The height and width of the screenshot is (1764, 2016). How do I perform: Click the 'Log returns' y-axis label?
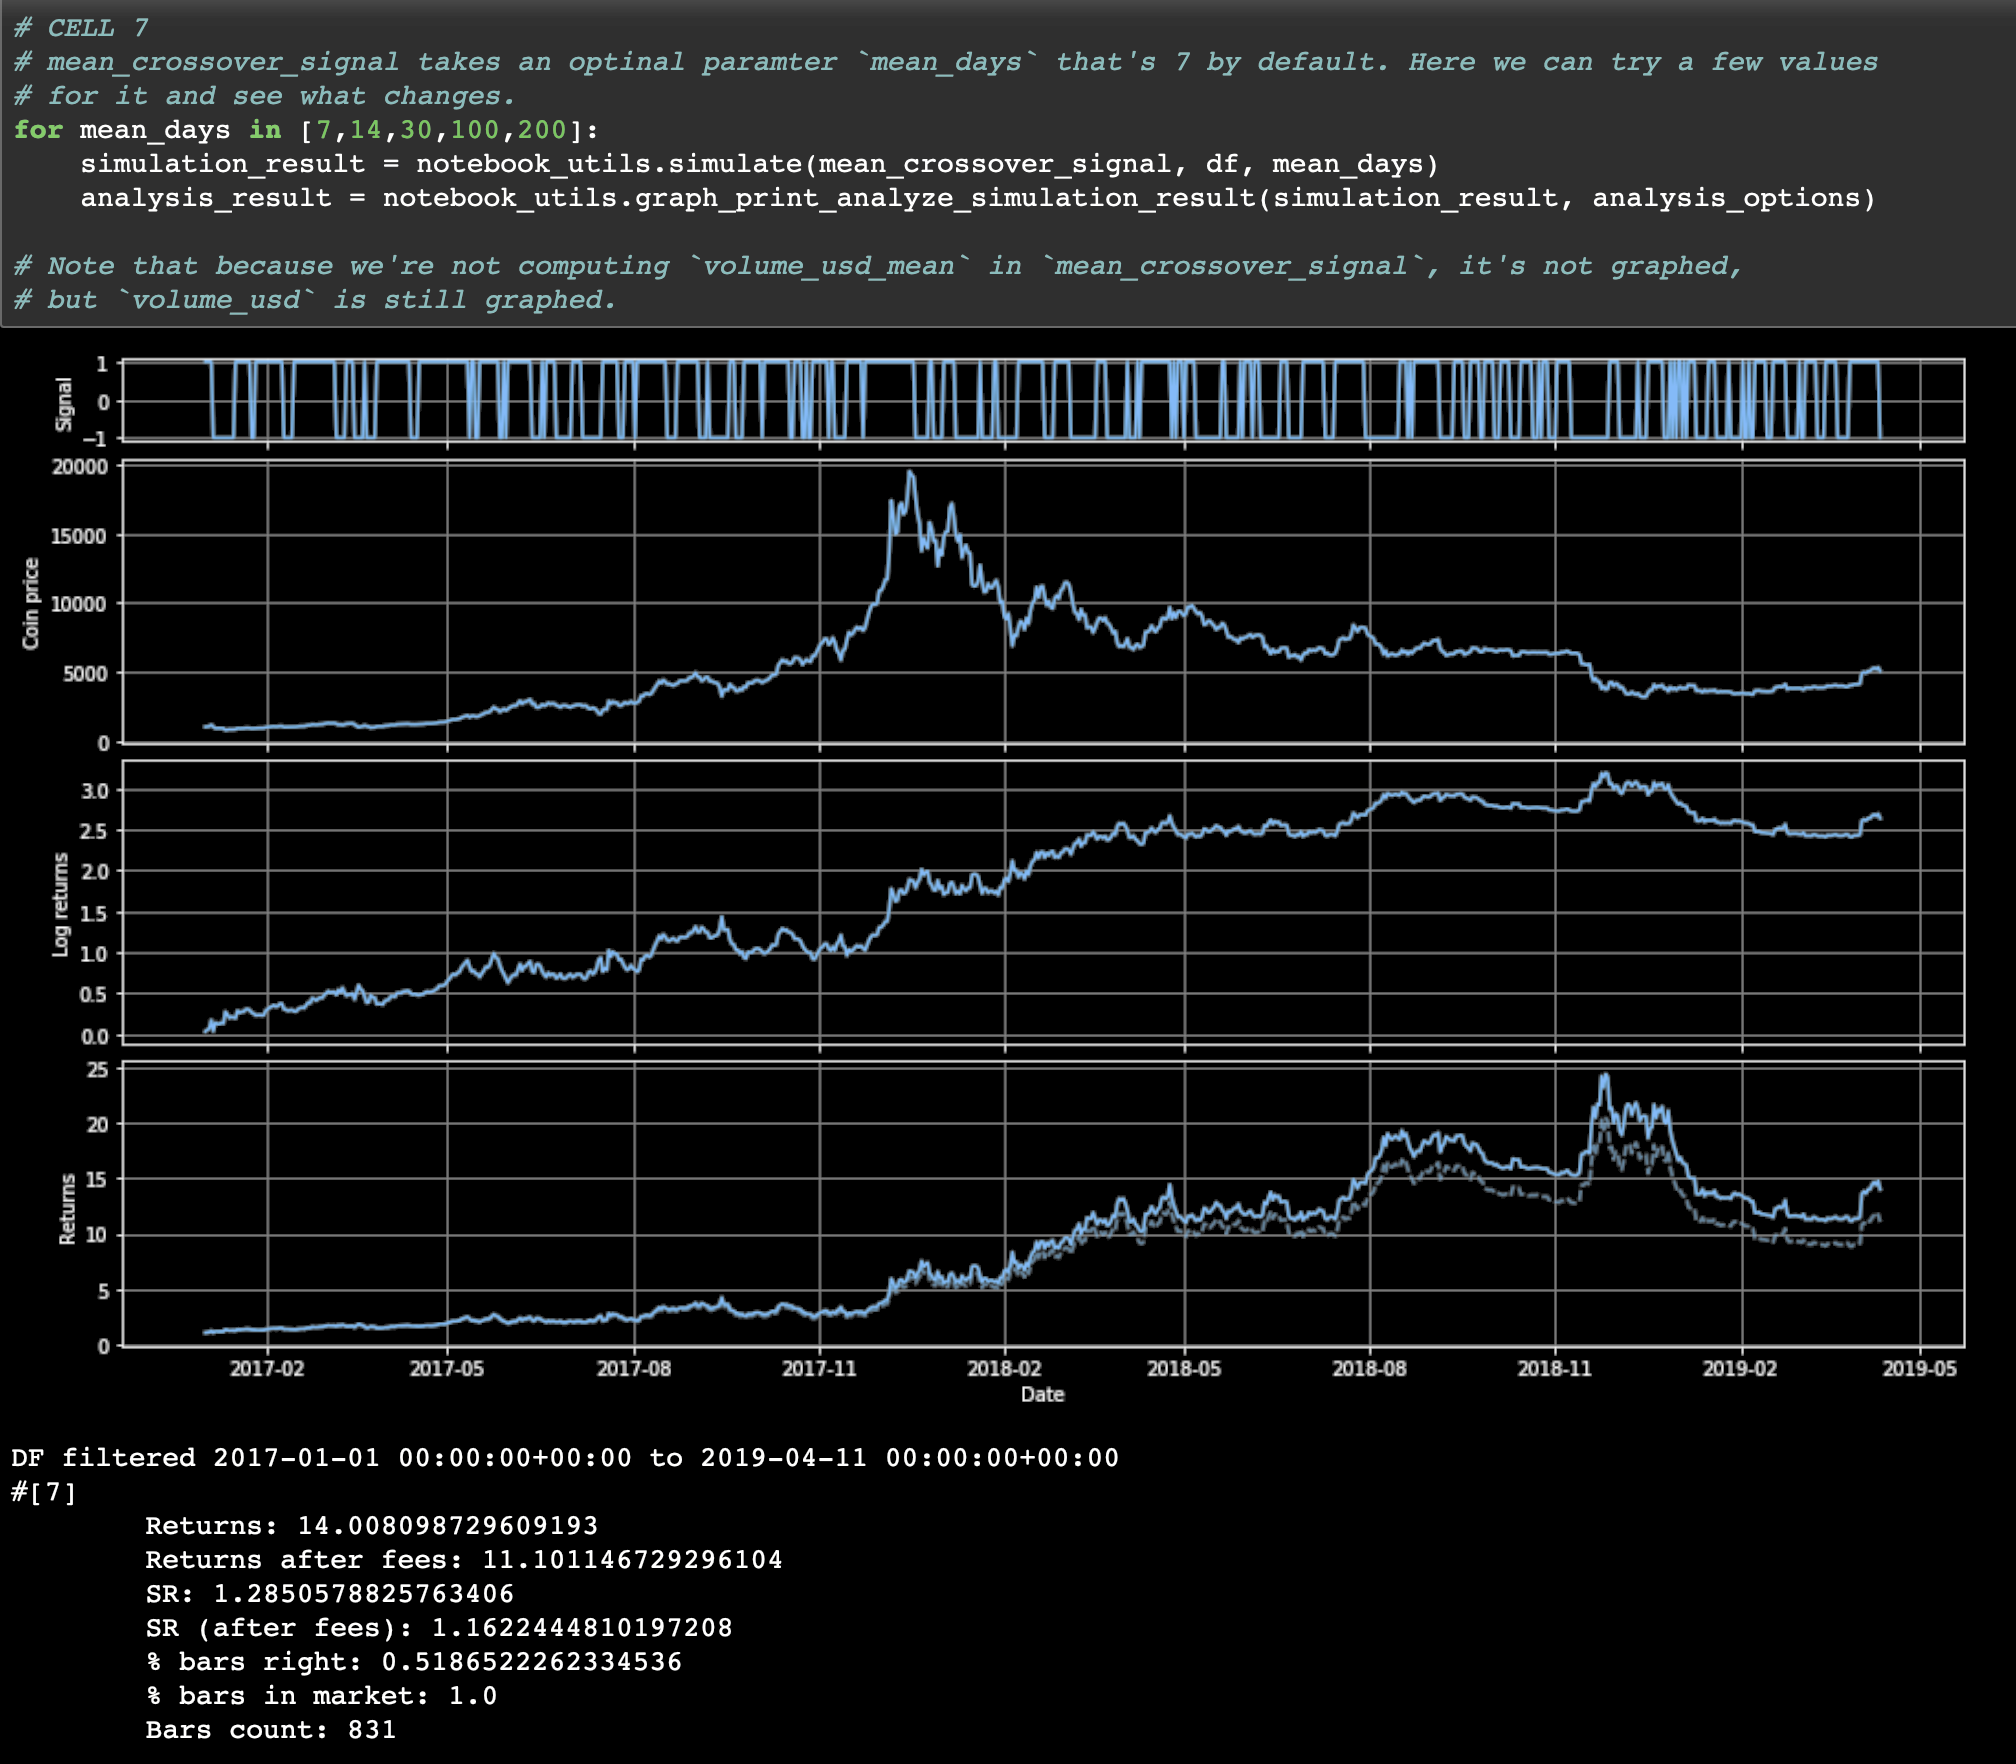61,904
